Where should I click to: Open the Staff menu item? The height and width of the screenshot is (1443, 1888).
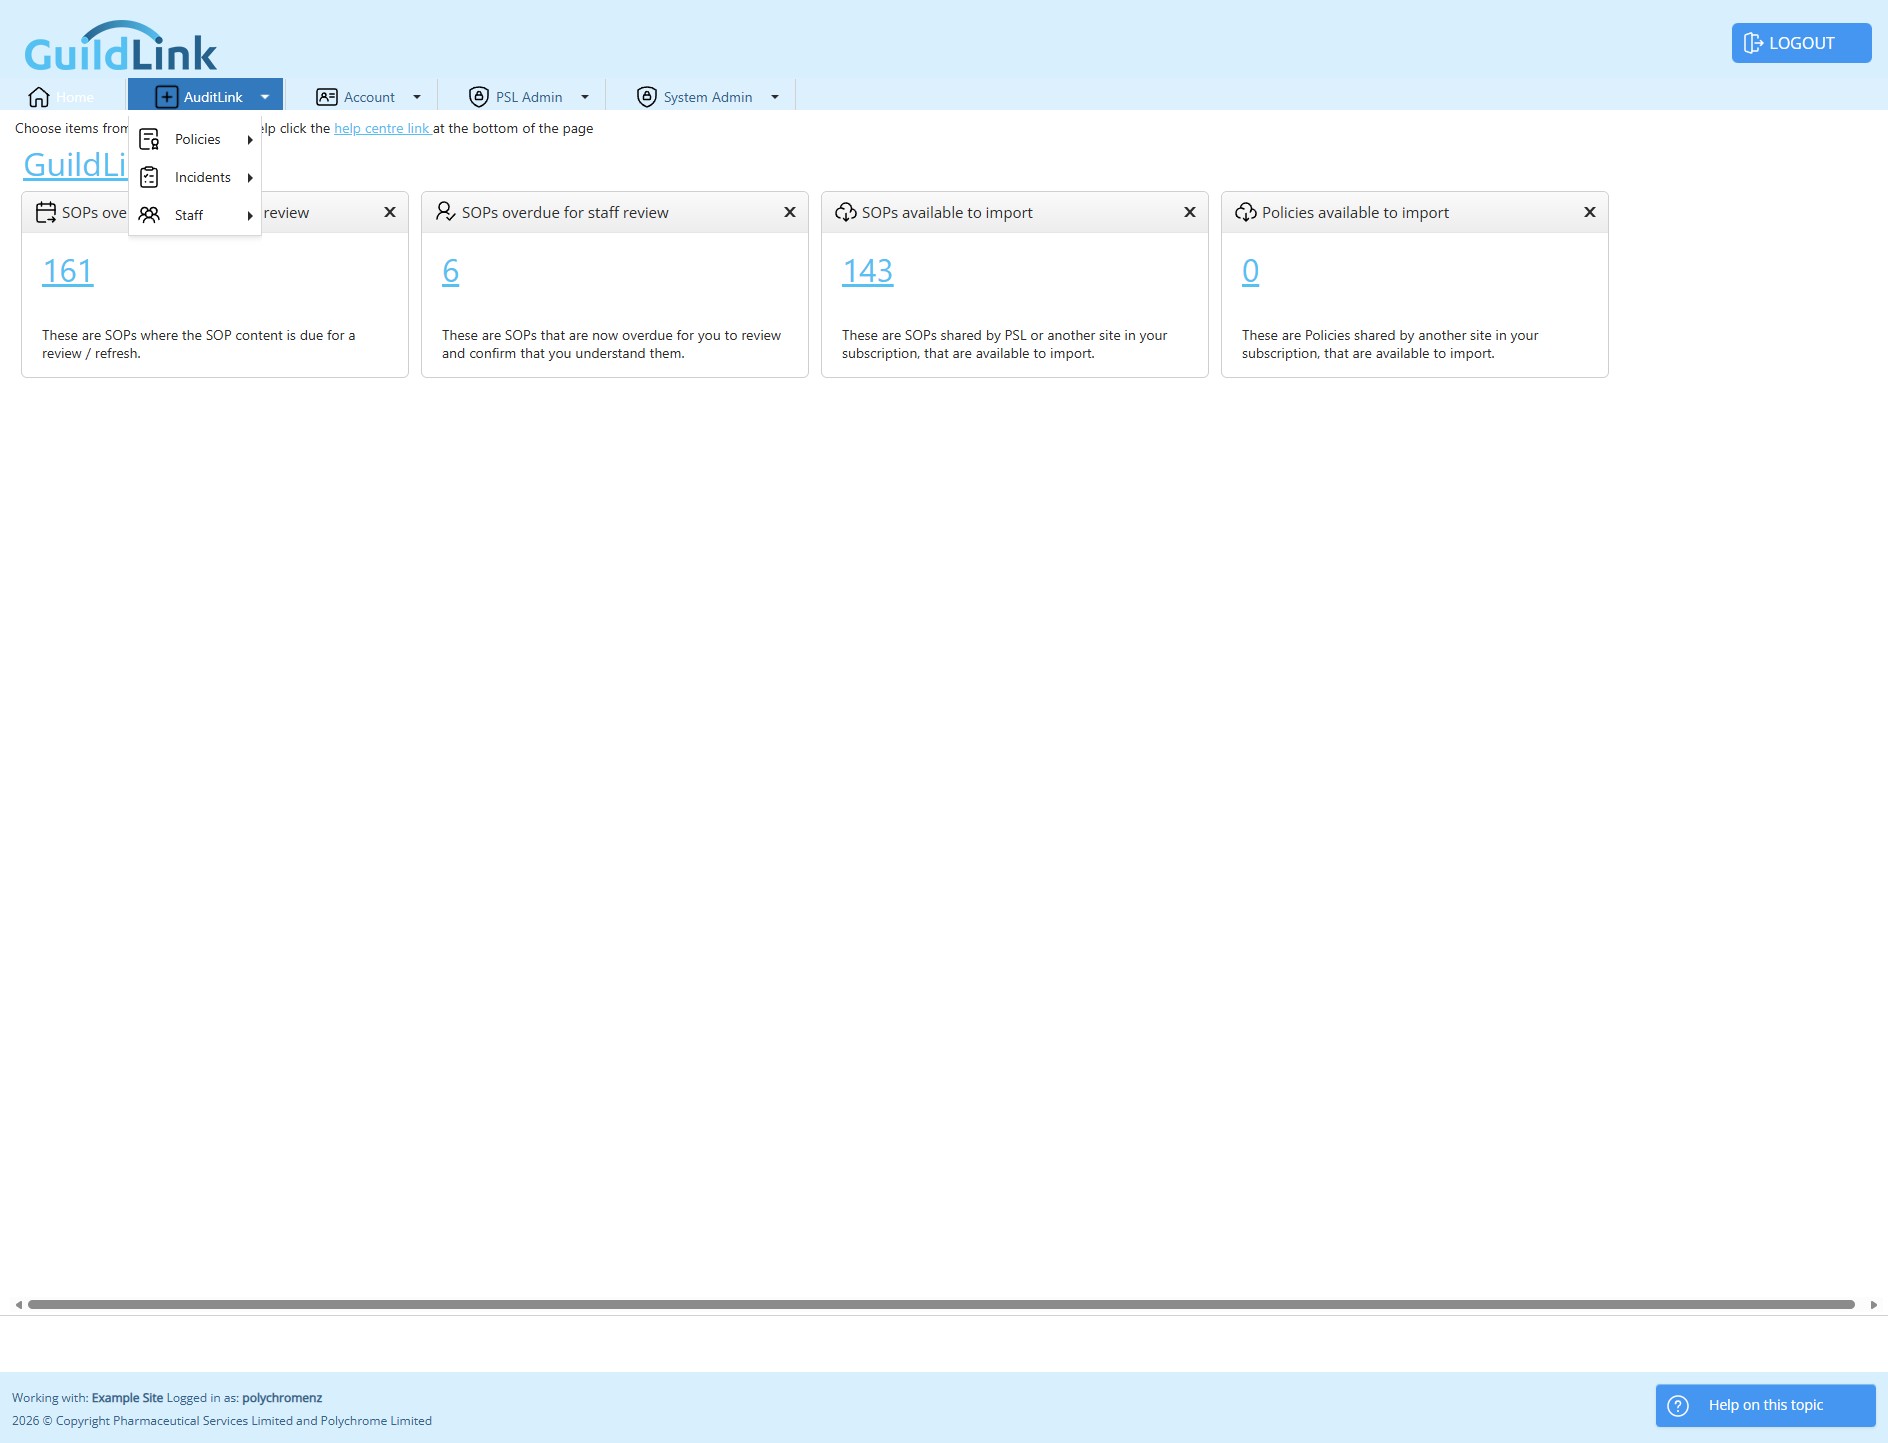click(195, 215)
